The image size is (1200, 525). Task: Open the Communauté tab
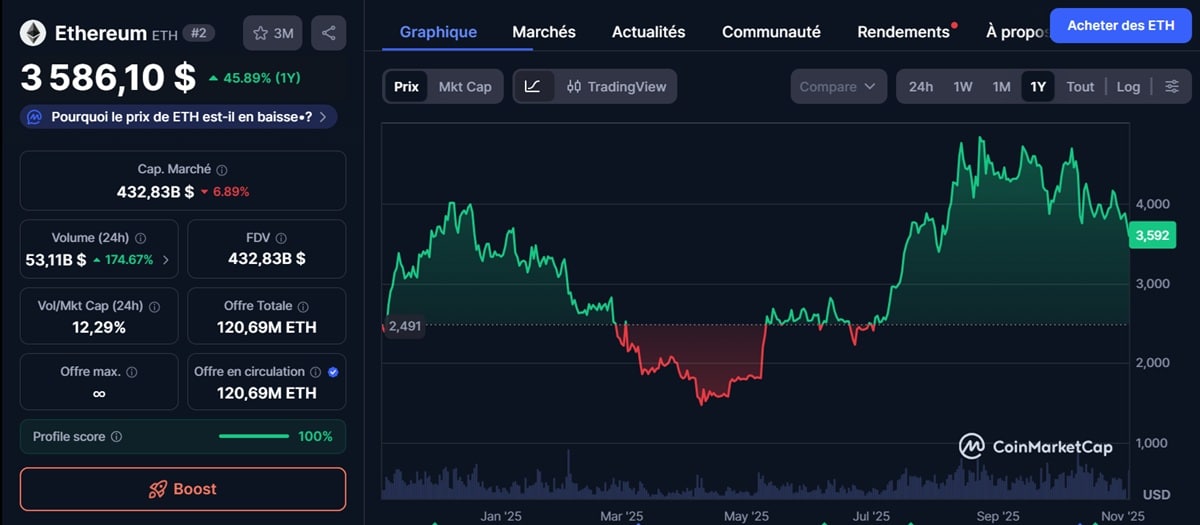tap(771, 32)
